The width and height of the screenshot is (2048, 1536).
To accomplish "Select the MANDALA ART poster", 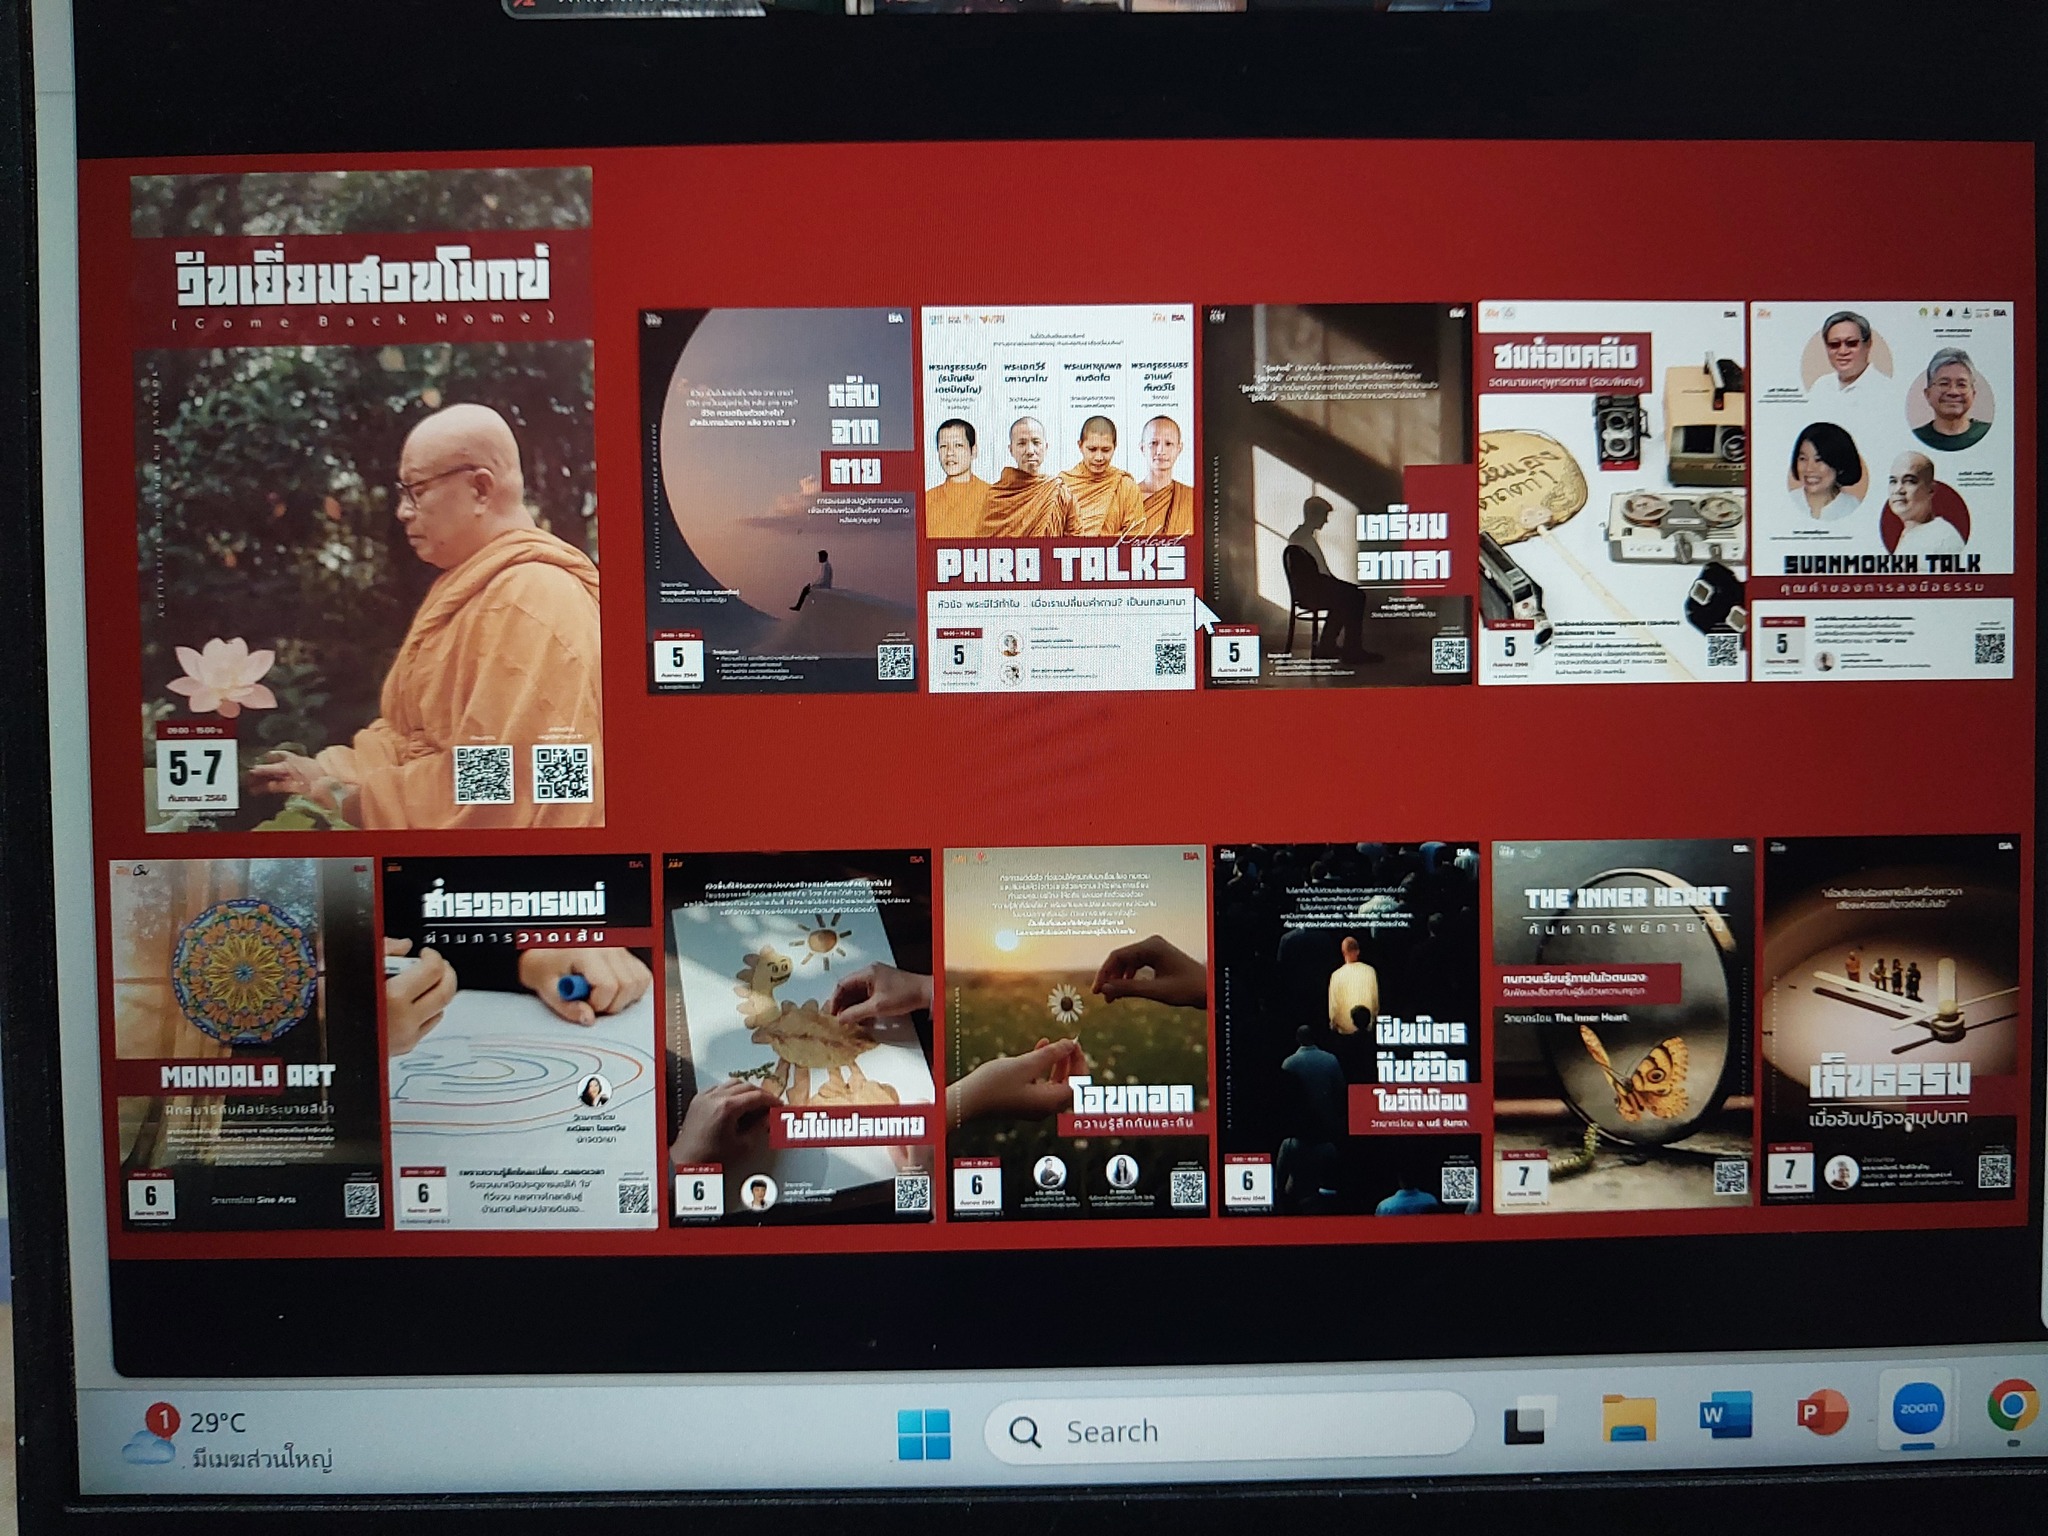I will 247,1042.
